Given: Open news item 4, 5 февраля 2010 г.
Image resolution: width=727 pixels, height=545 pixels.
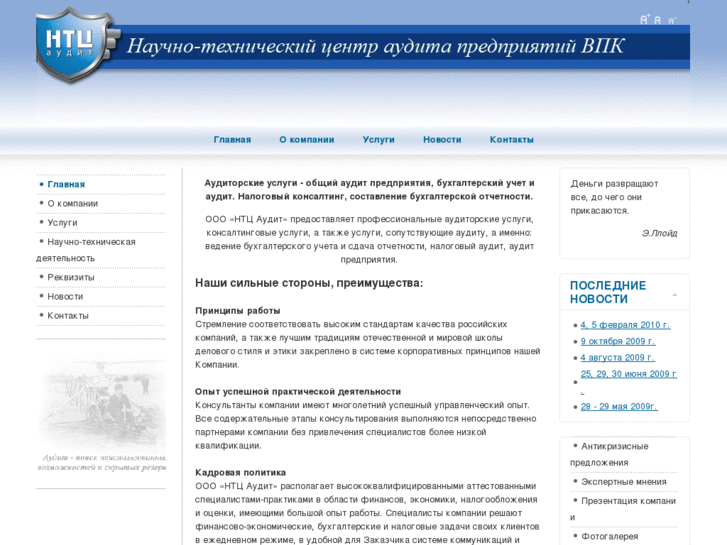Looking at the screenshot, I should [625, 325].
